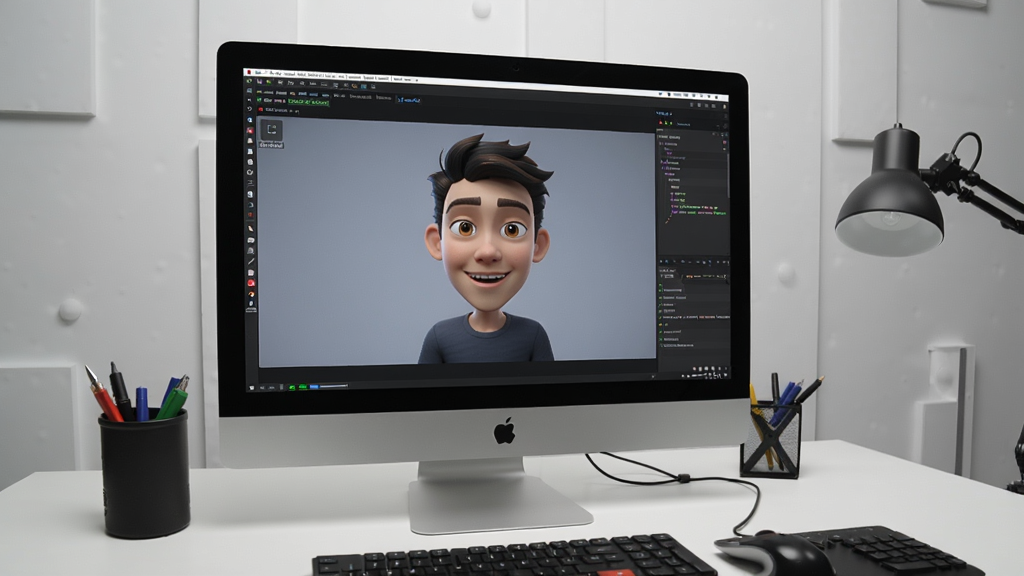Screen dimensions: 1024x576
Task: Click the cartoon character in the viewport
Action: 487,251
